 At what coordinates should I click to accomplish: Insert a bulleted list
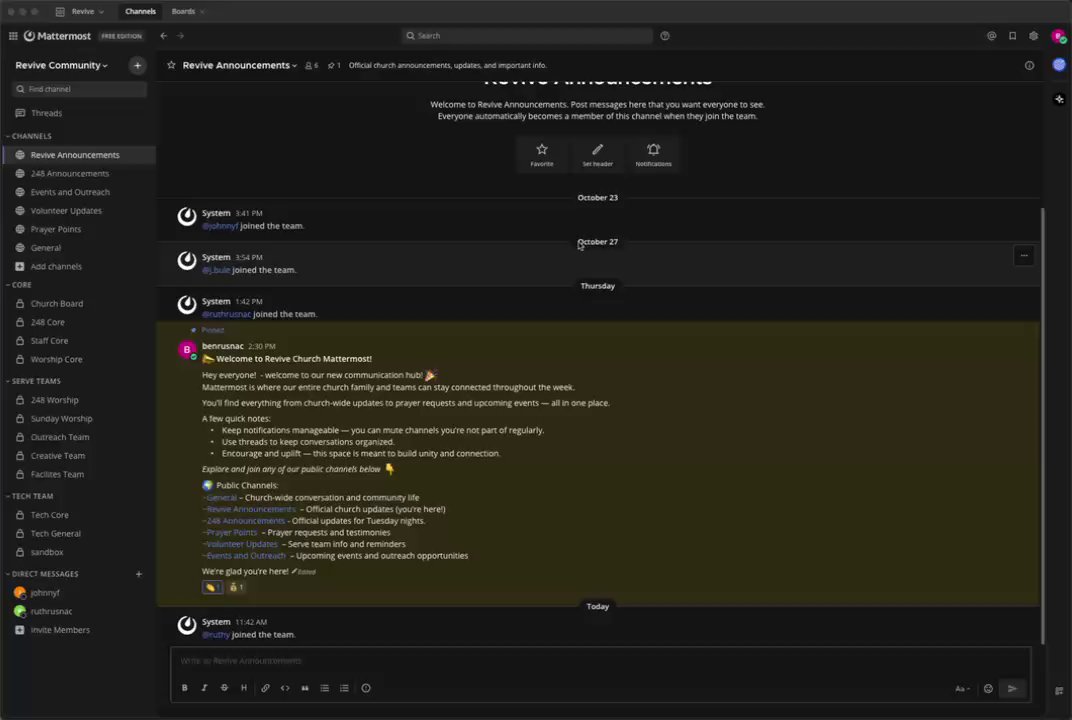point(325,688)
